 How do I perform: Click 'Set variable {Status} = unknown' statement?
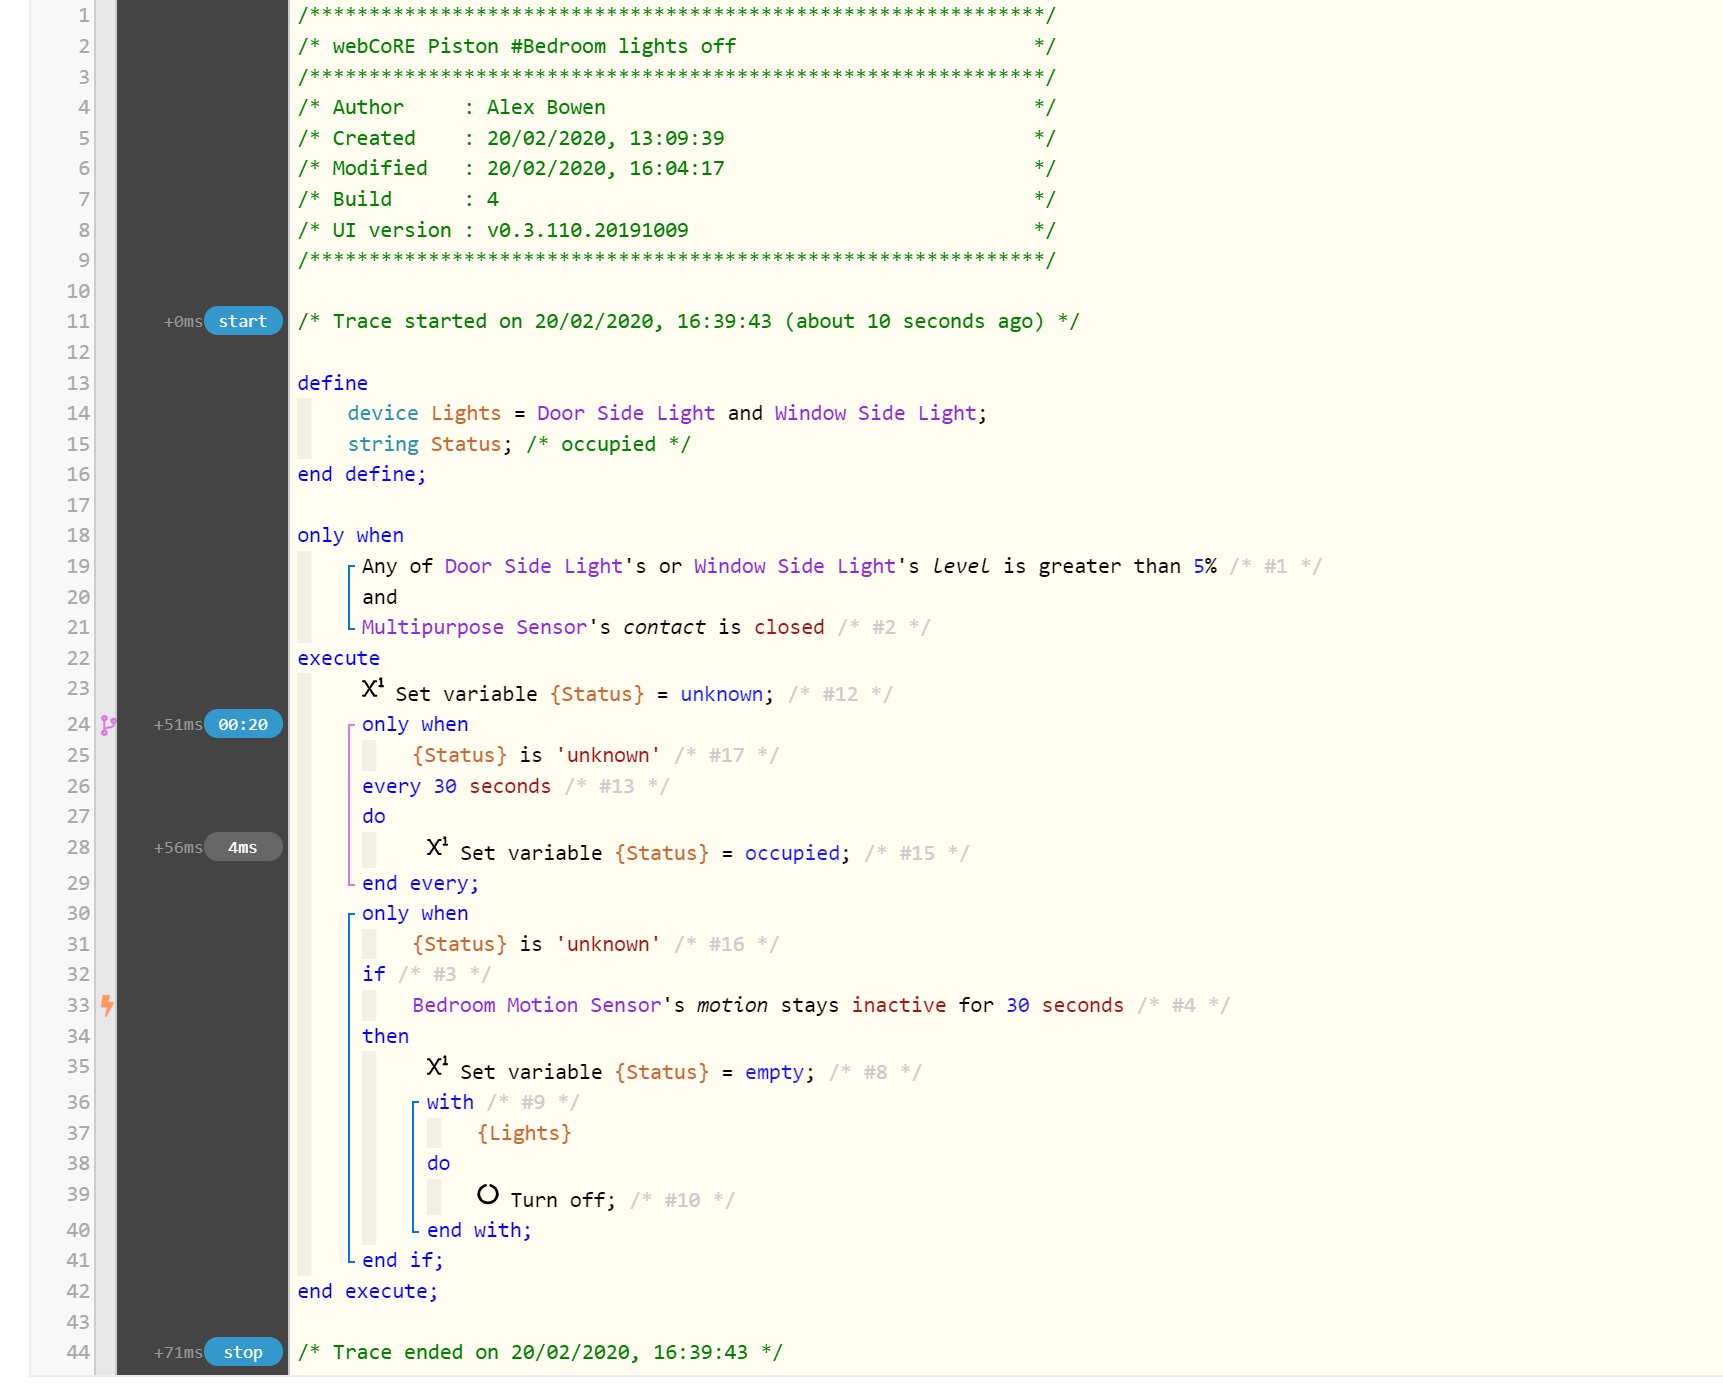[x=585, y=694]
